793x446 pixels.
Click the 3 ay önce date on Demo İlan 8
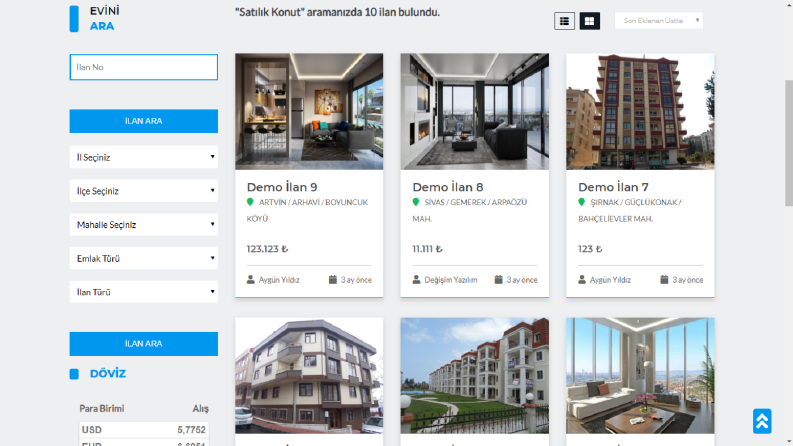pyautogui.click(x=522, y=280)
